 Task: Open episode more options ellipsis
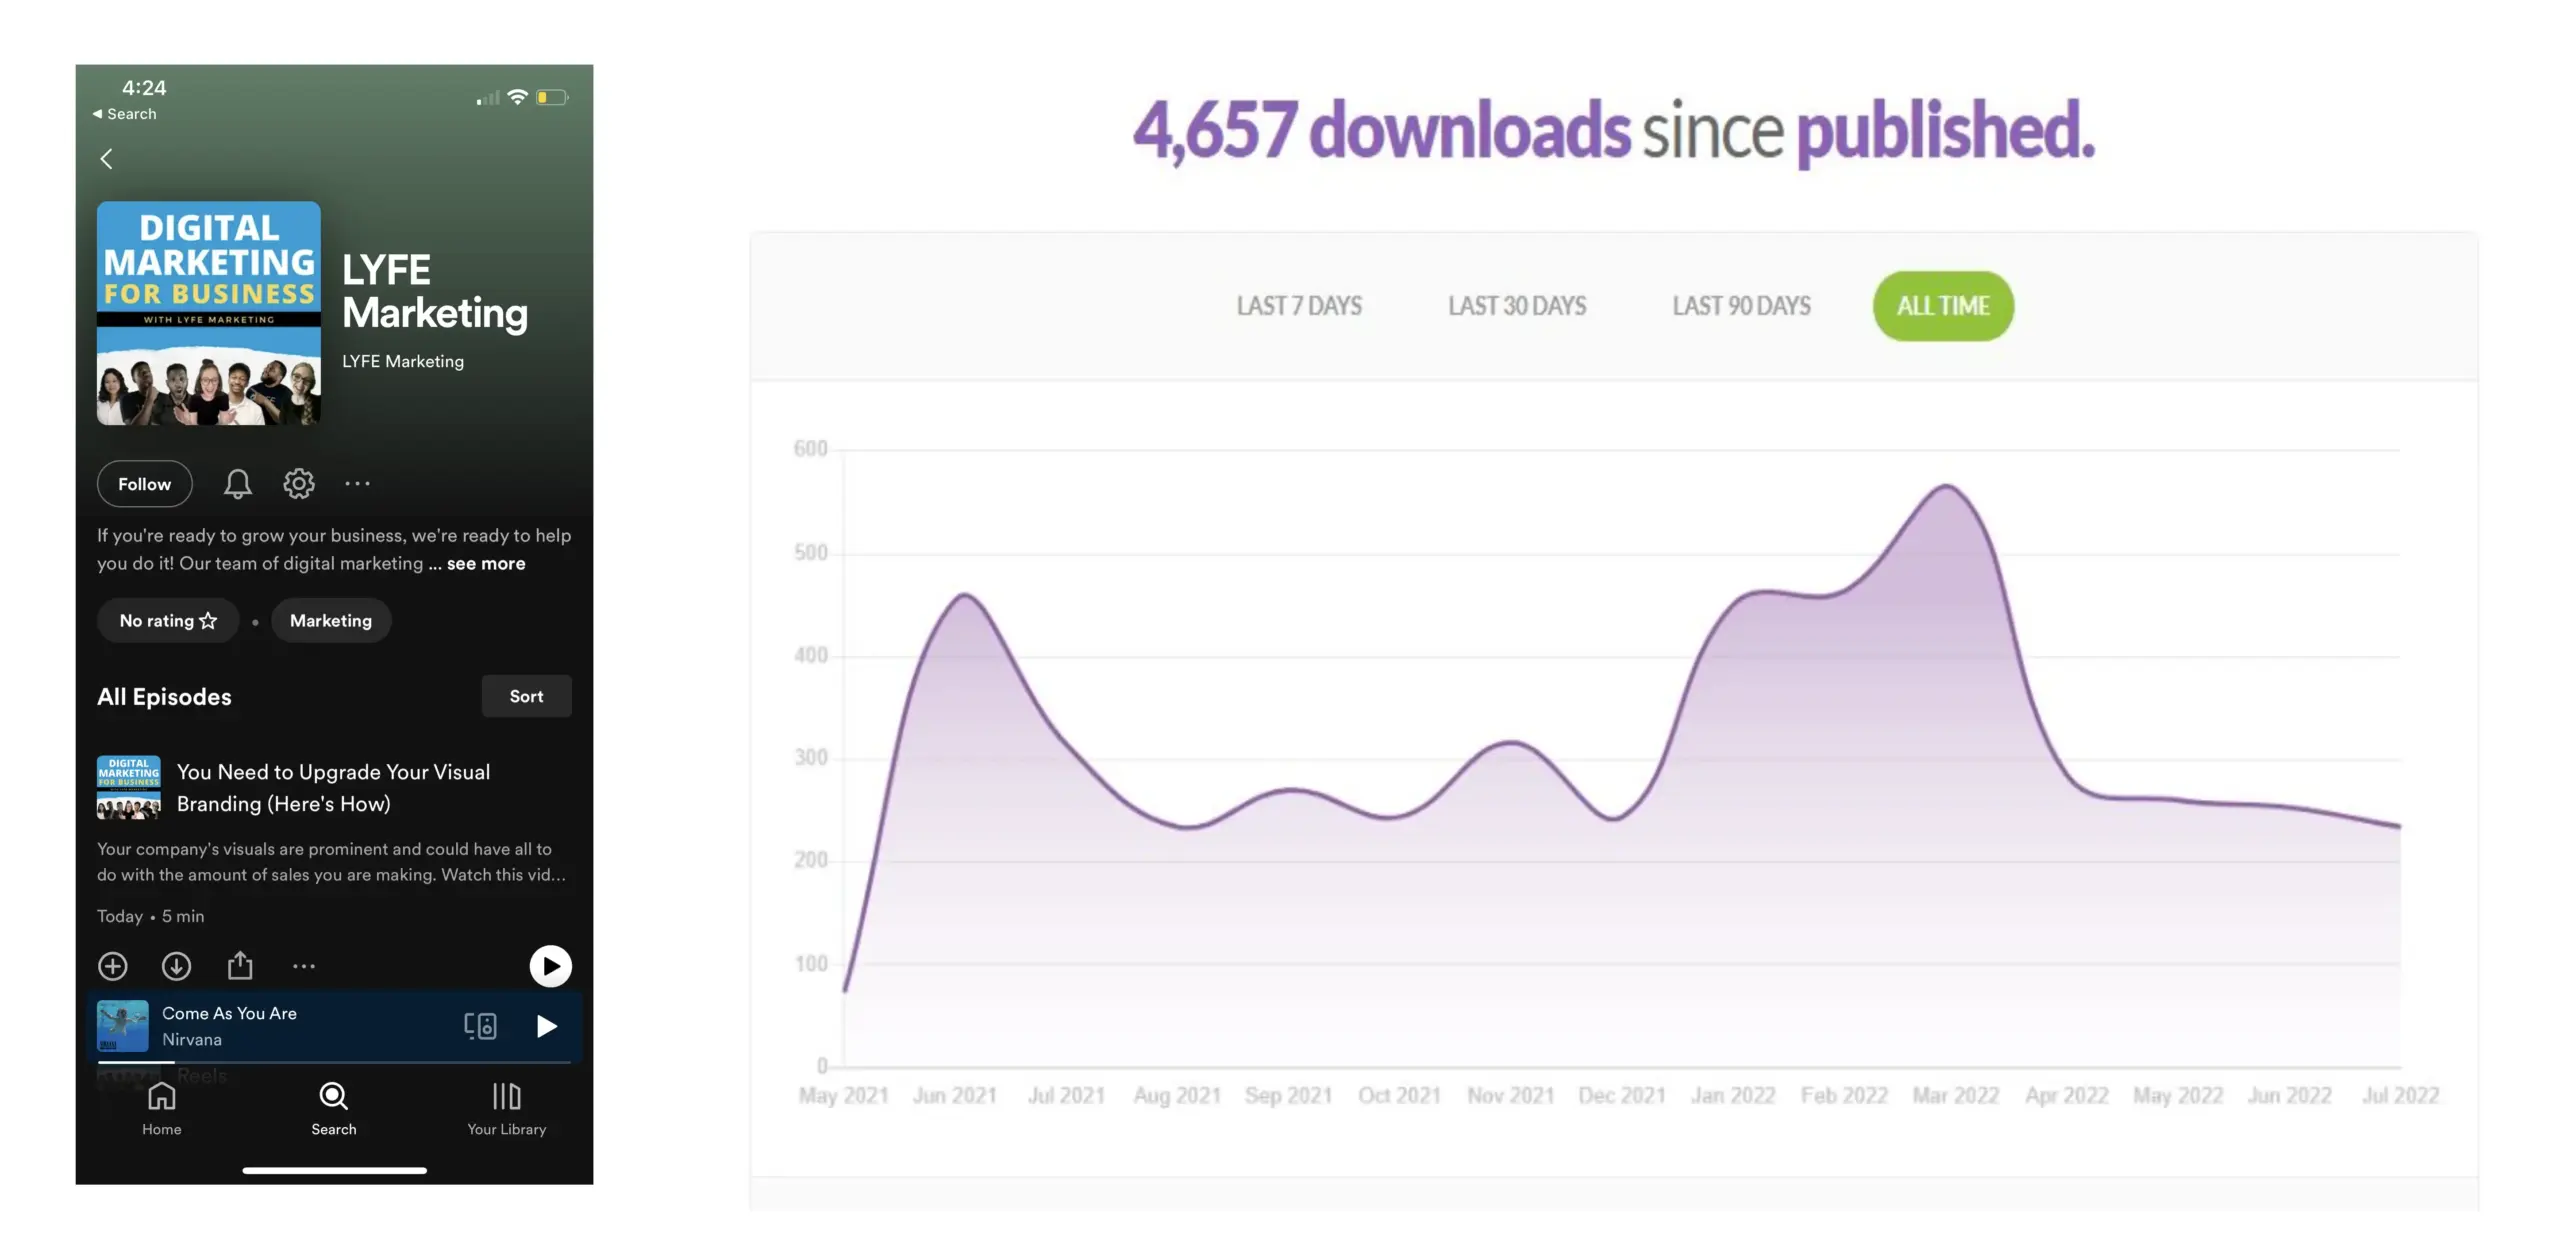[304, 966]
